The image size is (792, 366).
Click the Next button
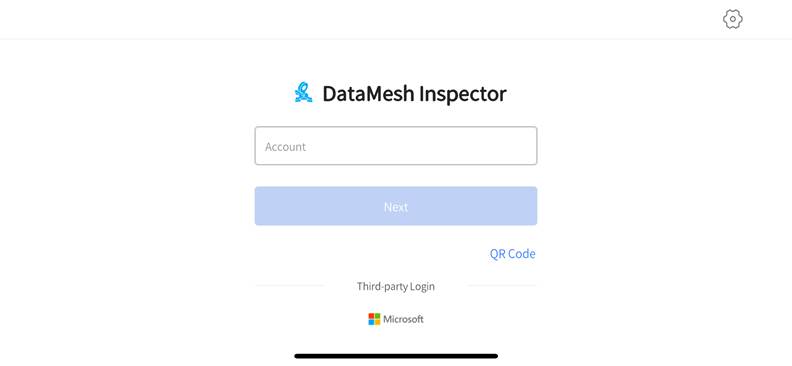396,206
